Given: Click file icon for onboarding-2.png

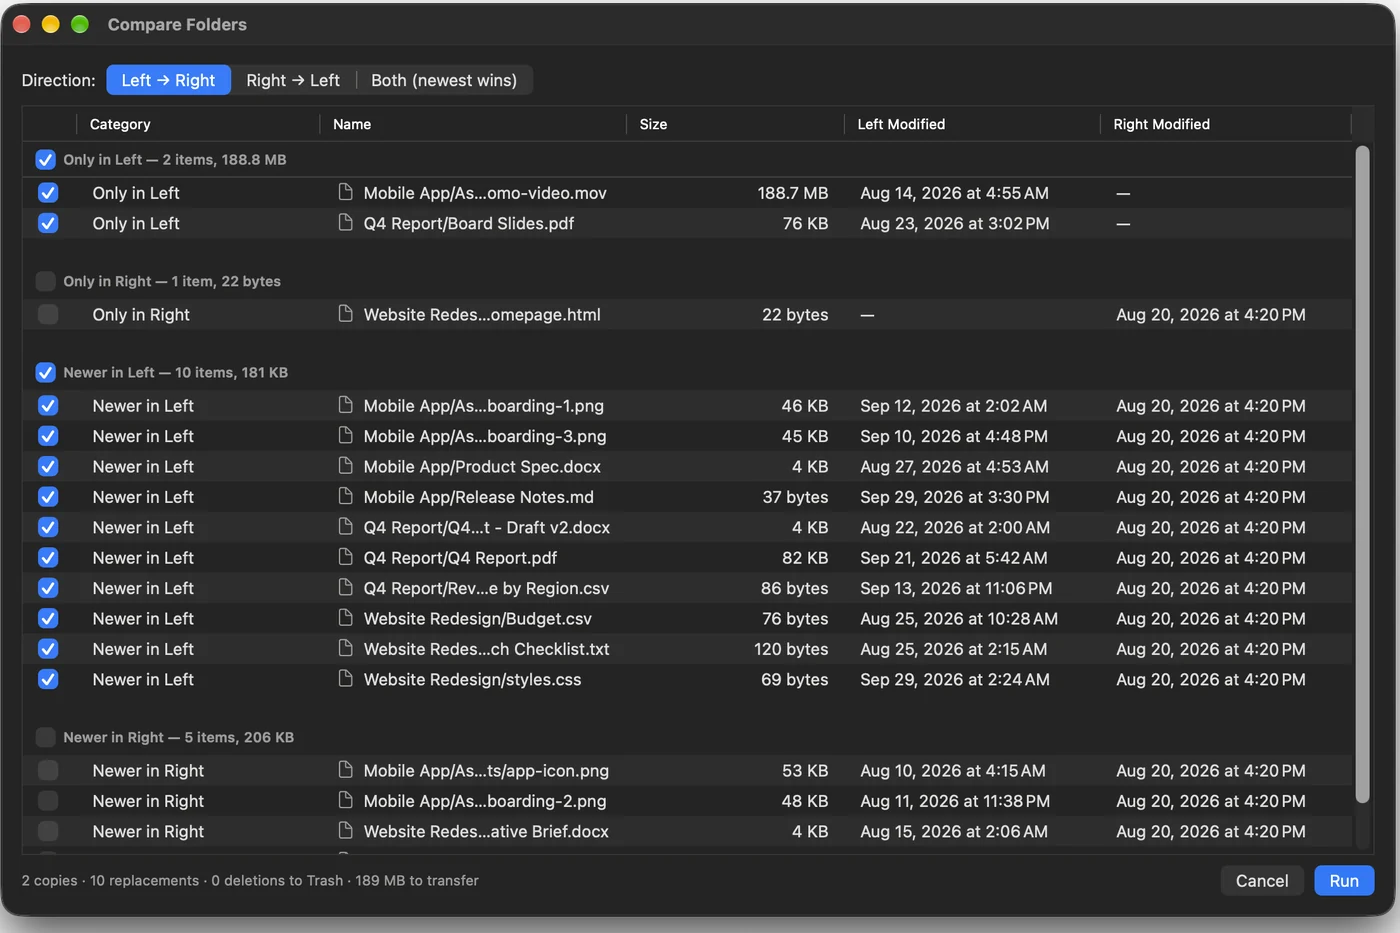Looking at the screenshot, I should [346, 800].
